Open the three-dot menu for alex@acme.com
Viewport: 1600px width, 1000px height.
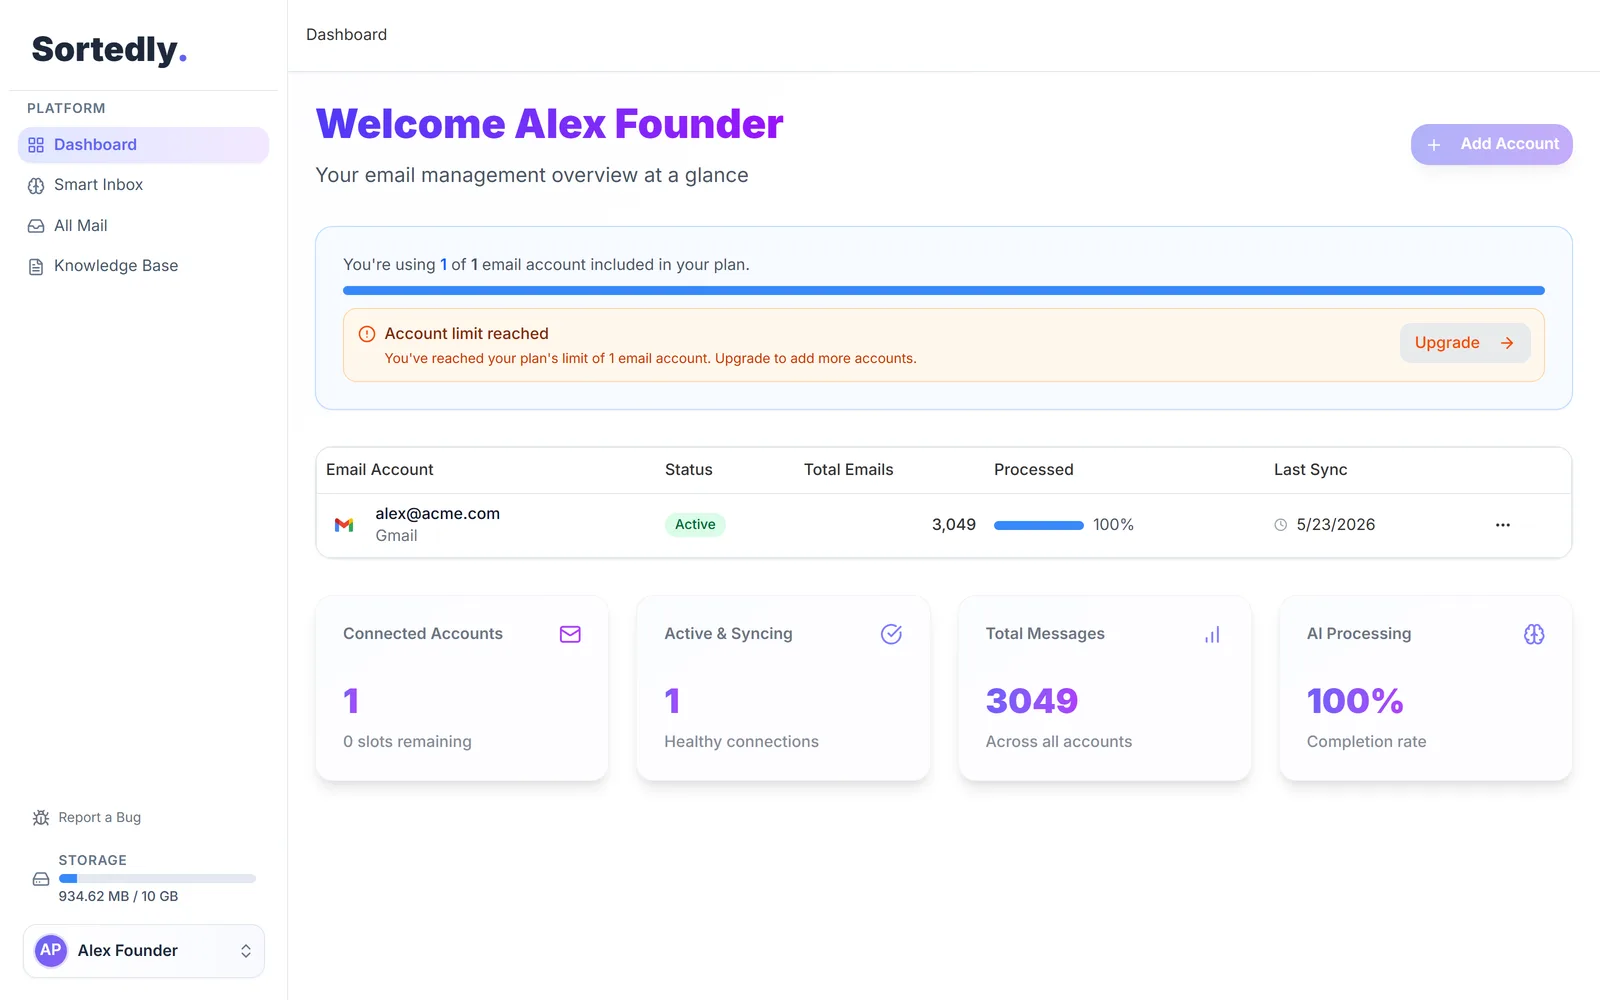[1502, 525]
